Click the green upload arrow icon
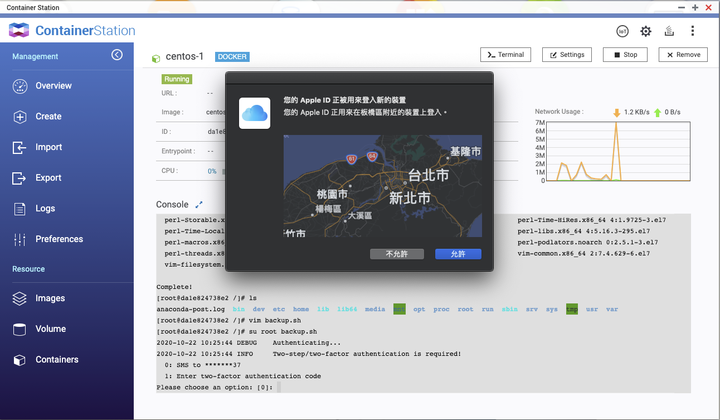The image size is (720, 420). pos(657,112)
